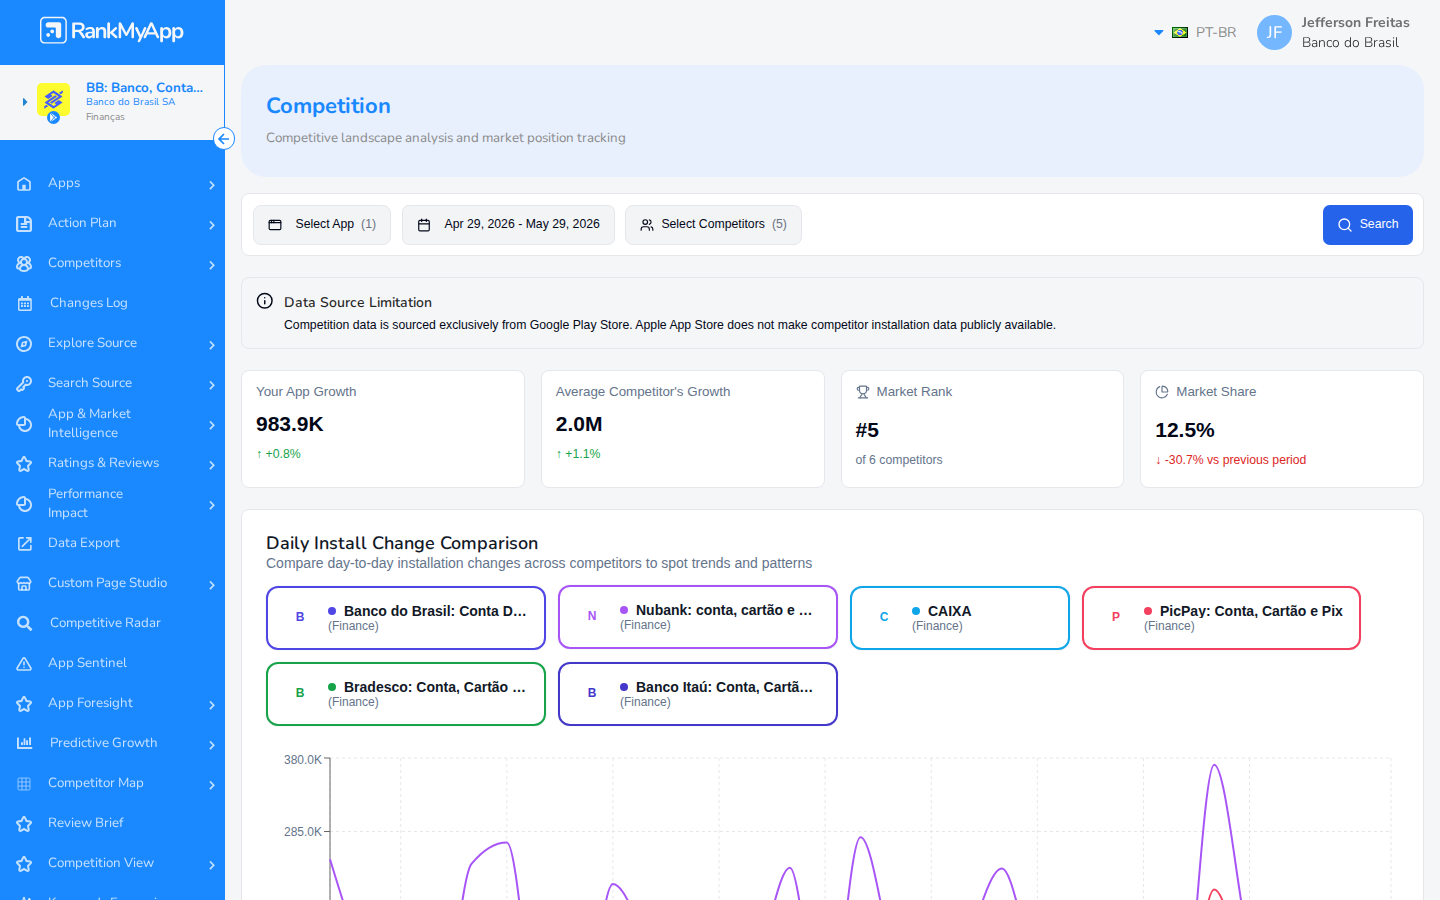The height and width of the screenshot is (900, 1440).
Task: Click the Custom Page Studio store icon
Action: coord(24,584)
